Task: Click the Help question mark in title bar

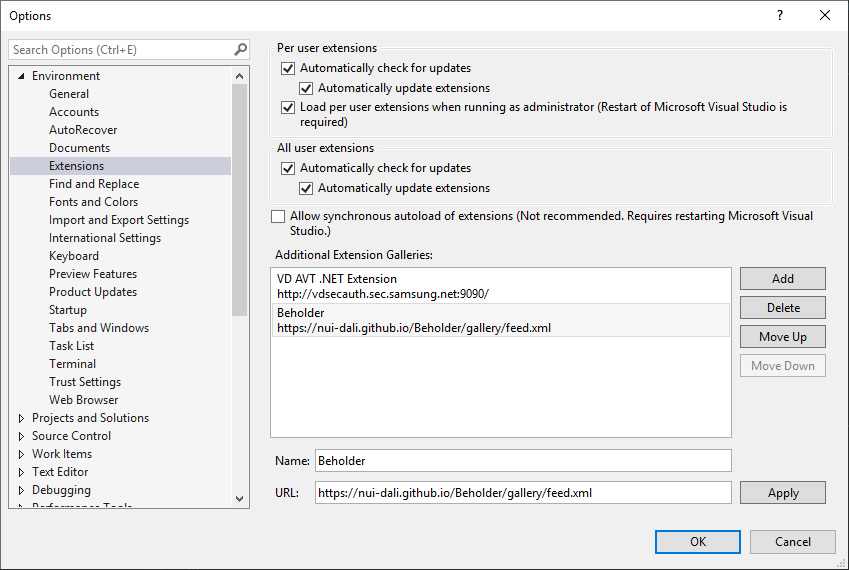Action: point(780,16)
